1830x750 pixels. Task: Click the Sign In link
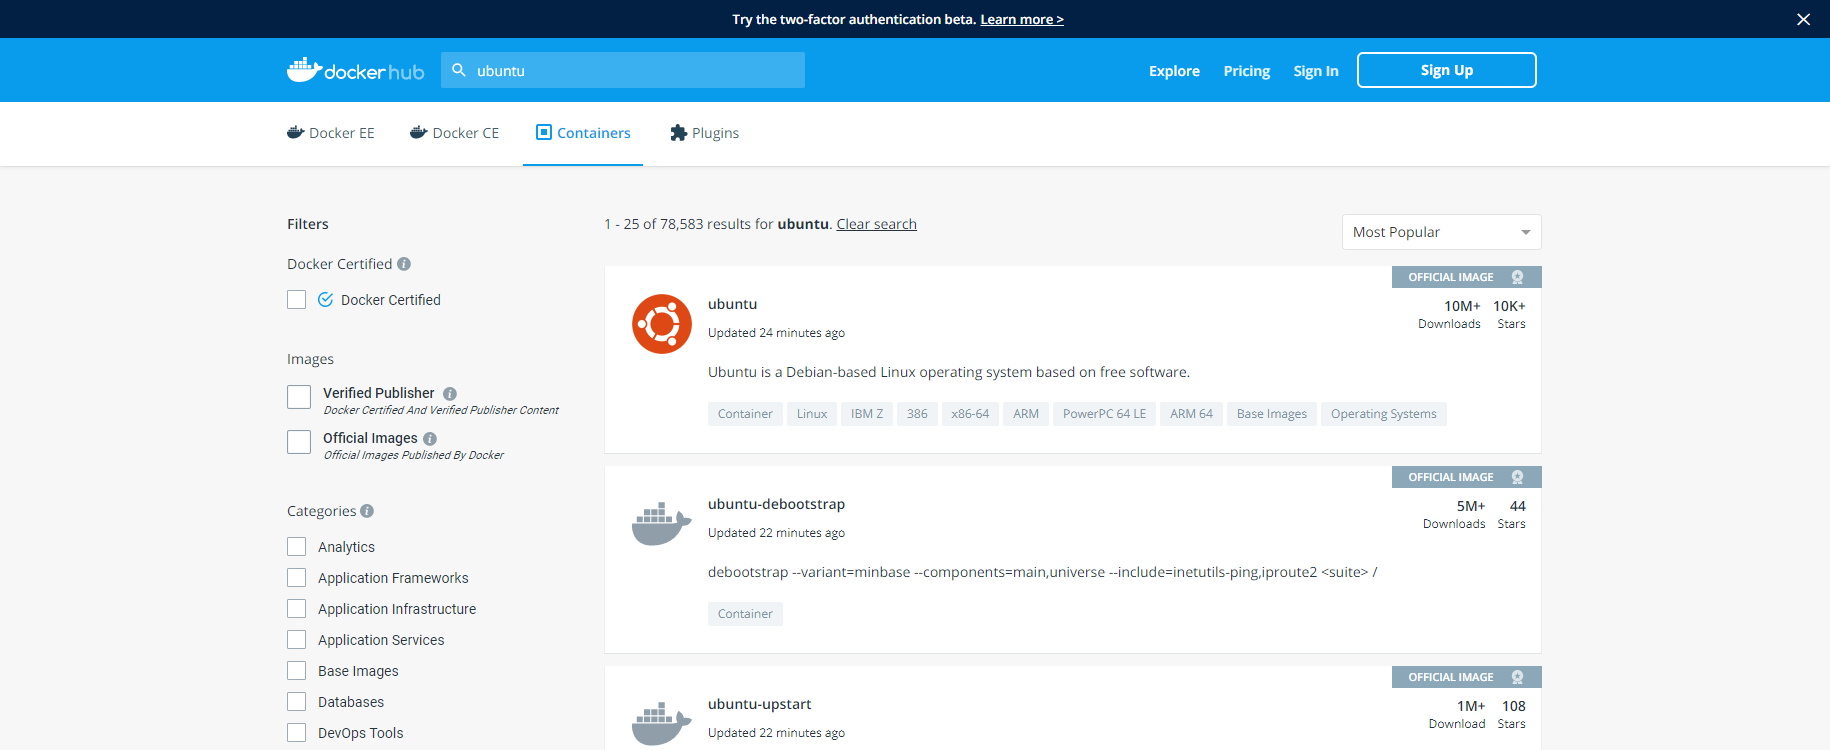[1315, 70]
